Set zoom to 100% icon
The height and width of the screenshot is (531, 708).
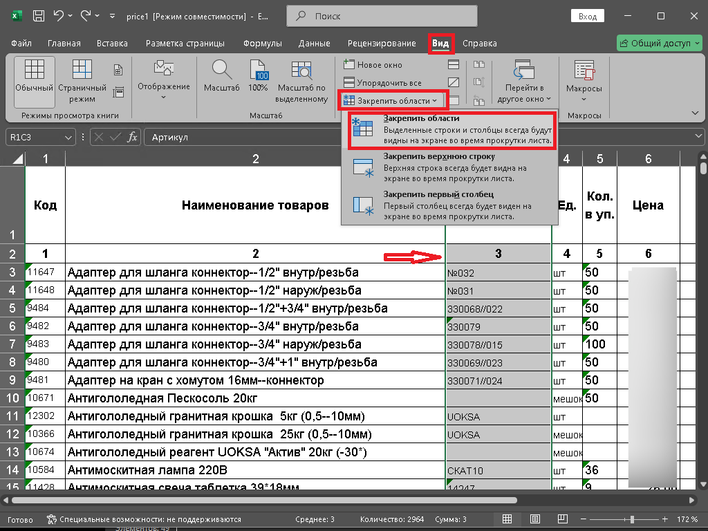(258, 77)
